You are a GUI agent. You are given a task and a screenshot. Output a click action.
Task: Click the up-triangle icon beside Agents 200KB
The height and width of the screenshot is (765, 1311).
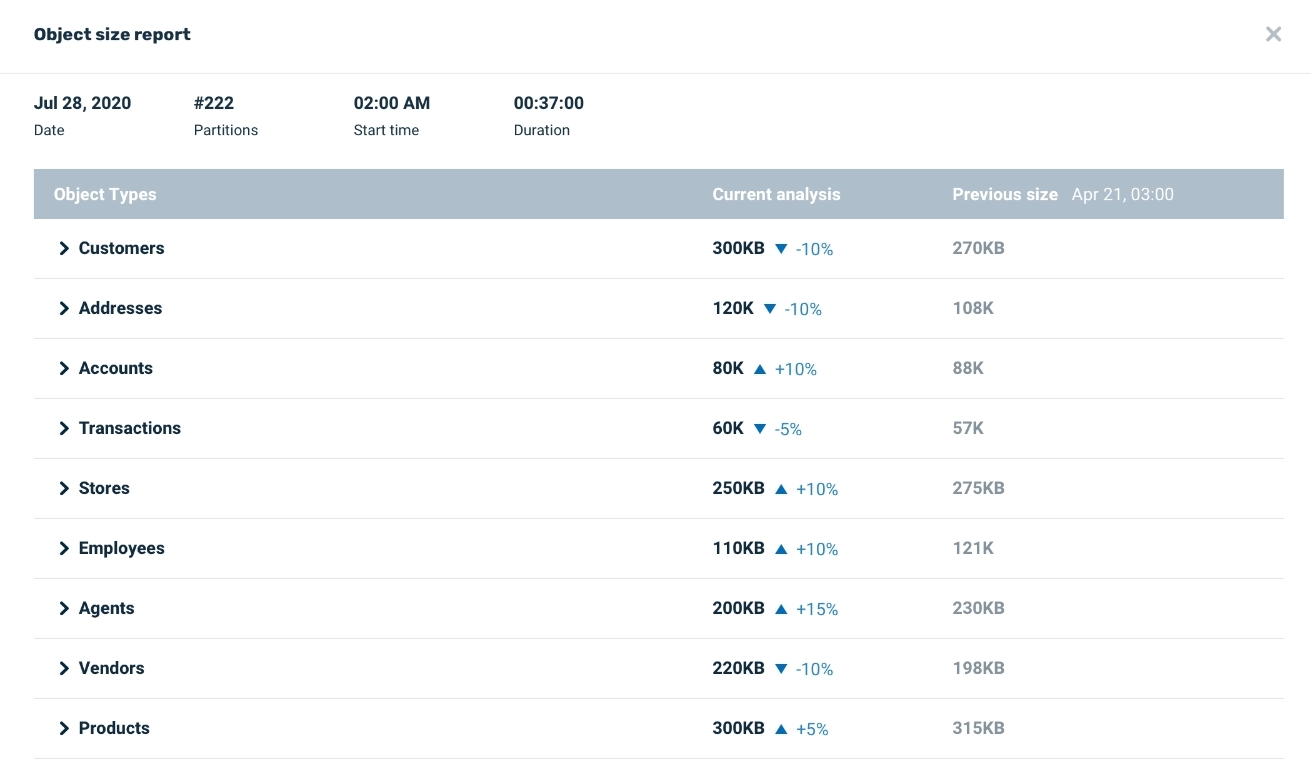pos(781,609)
